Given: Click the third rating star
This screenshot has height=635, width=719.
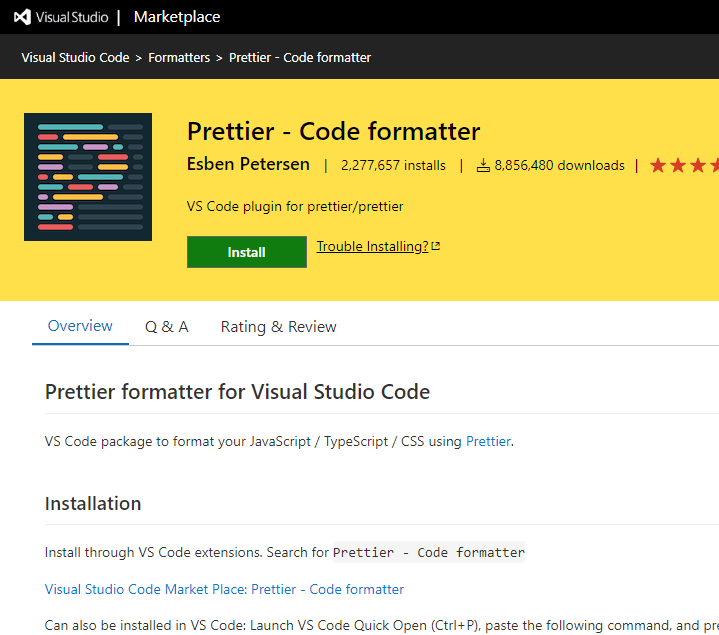Looking at the screenshot, I should pos(698,165).
